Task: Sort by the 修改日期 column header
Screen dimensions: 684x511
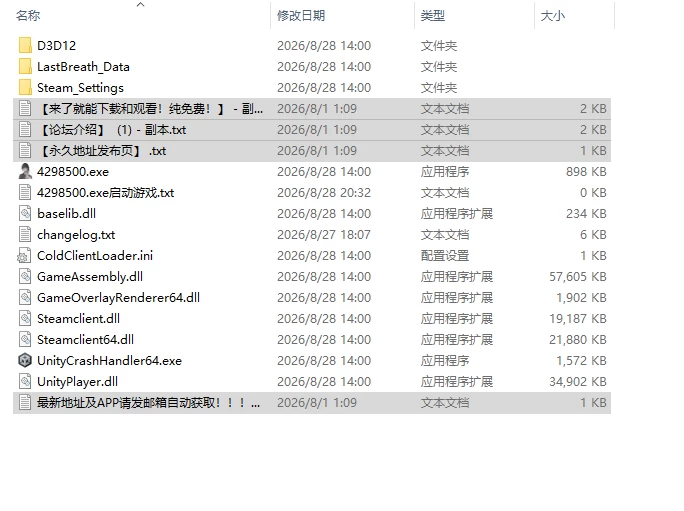Action: [x=301, y=16]
